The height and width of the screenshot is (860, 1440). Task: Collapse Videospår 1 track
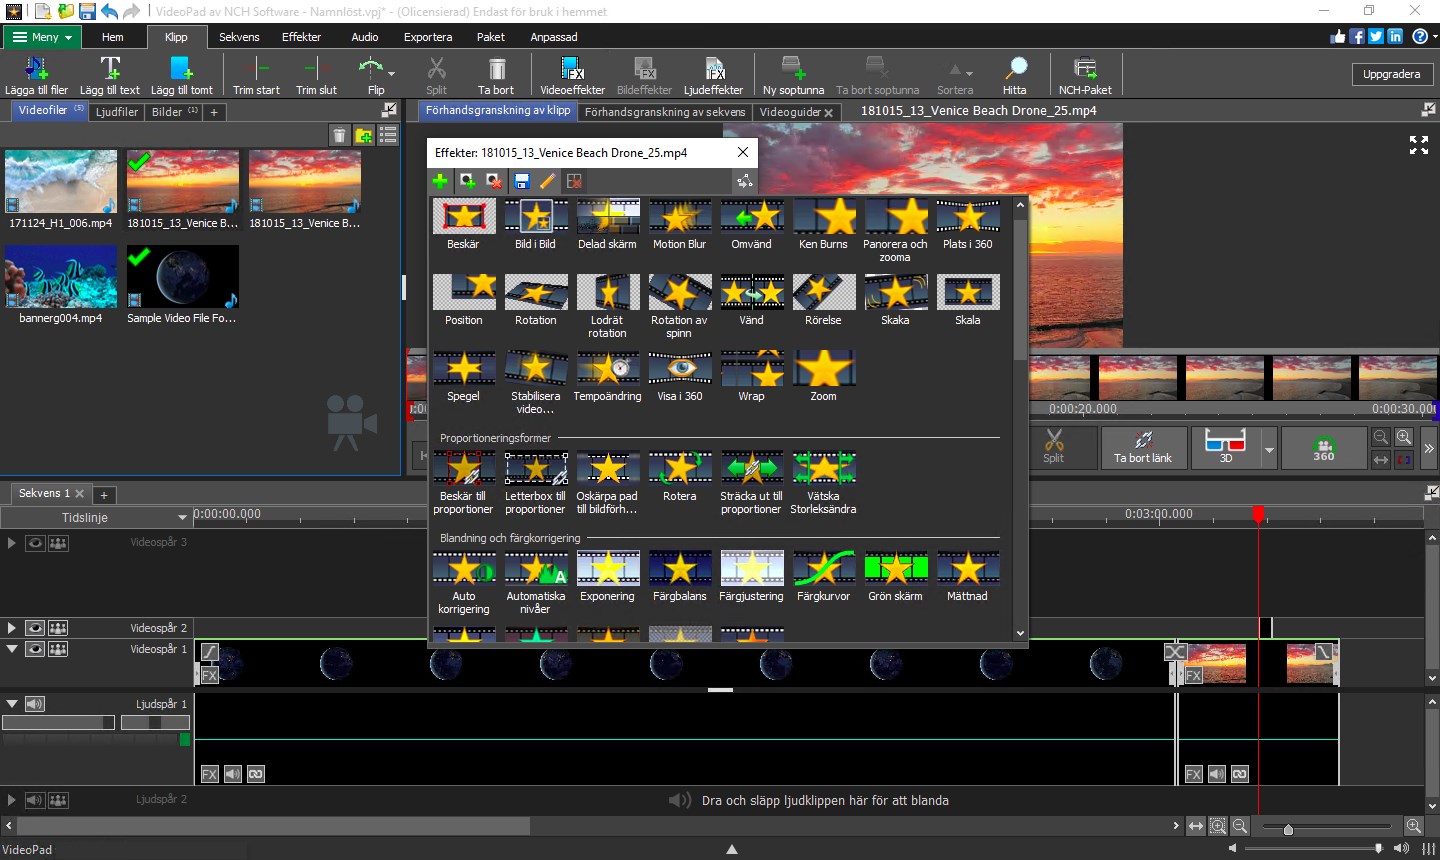click(12, 649)
